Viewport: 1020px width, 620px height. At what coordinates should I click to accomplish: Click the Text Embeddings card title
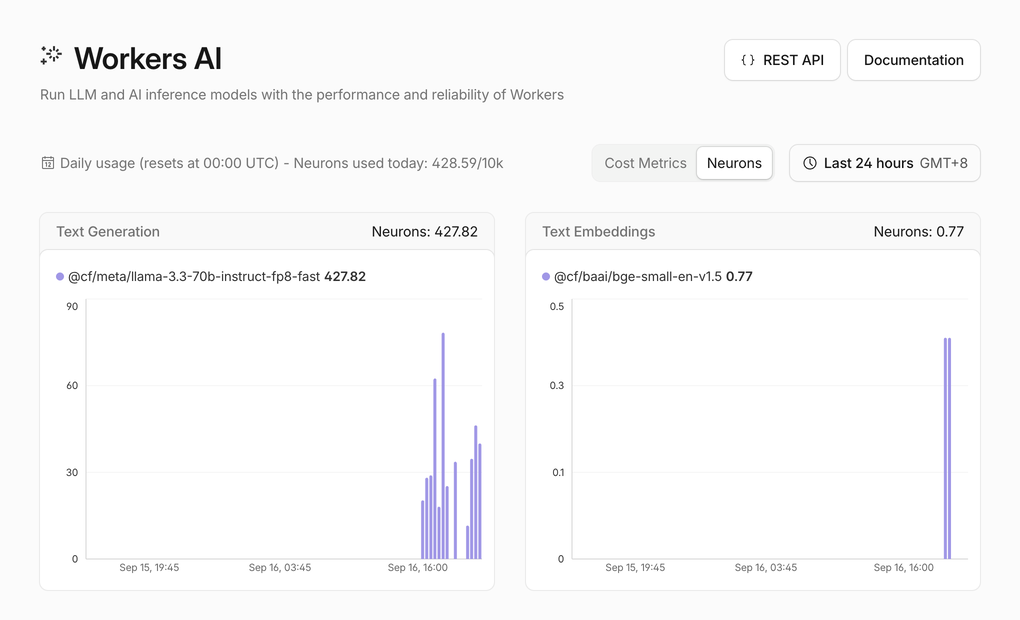coord(598,232)
